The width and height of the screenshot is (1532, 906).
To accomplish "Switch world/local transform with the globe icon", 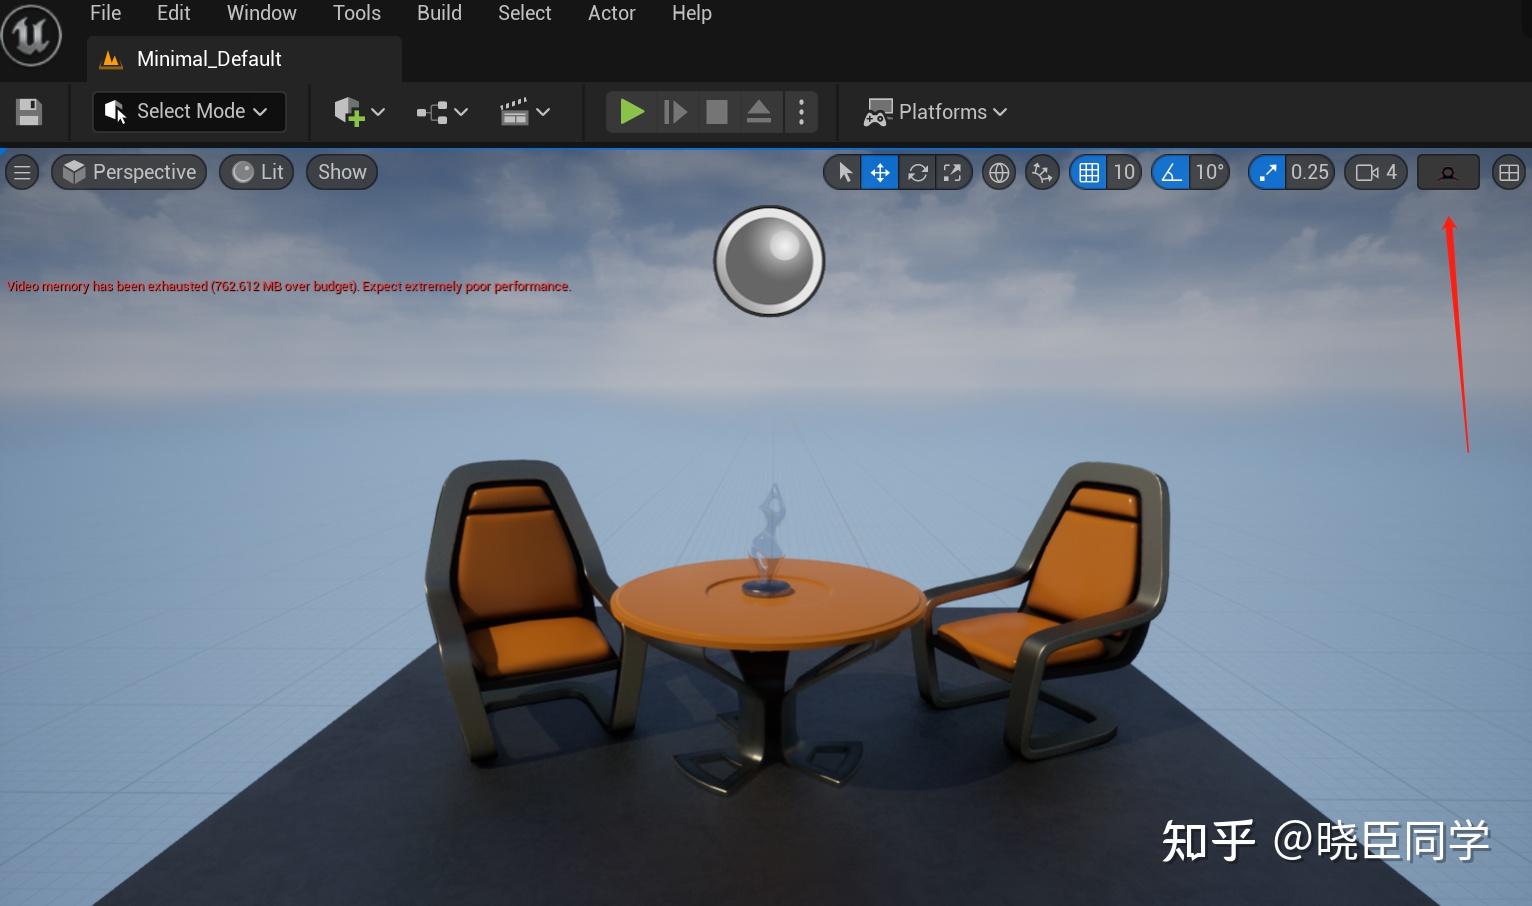I will (x=998, y=171).
